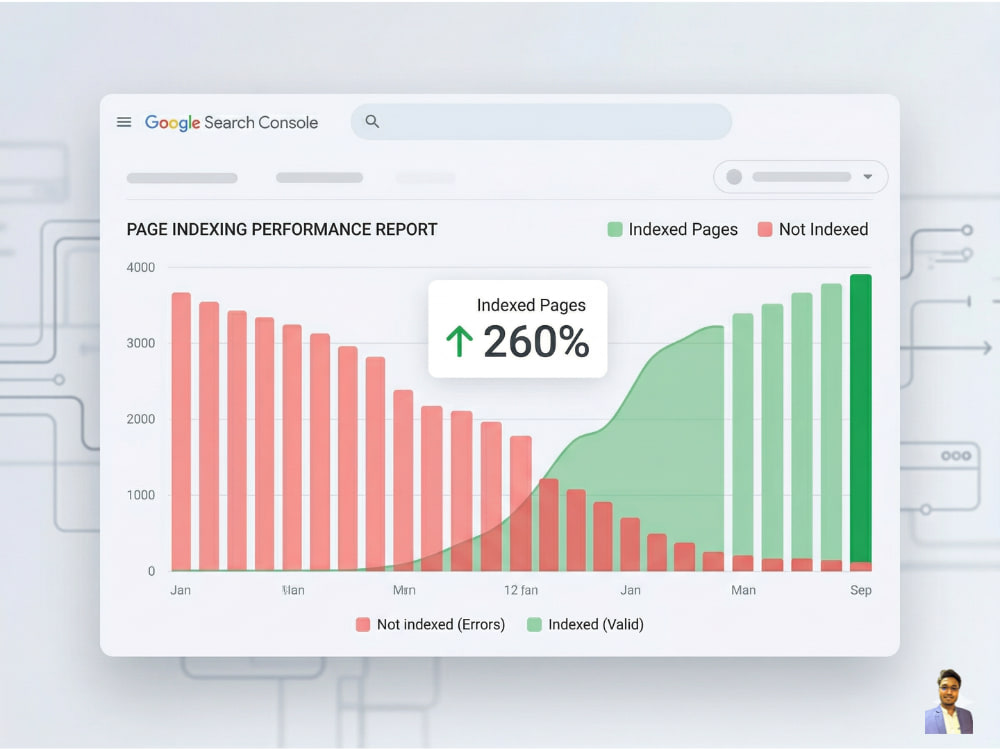Click the 1000 y-axis label
1000x750 pixels.
(x=140, y=495)
